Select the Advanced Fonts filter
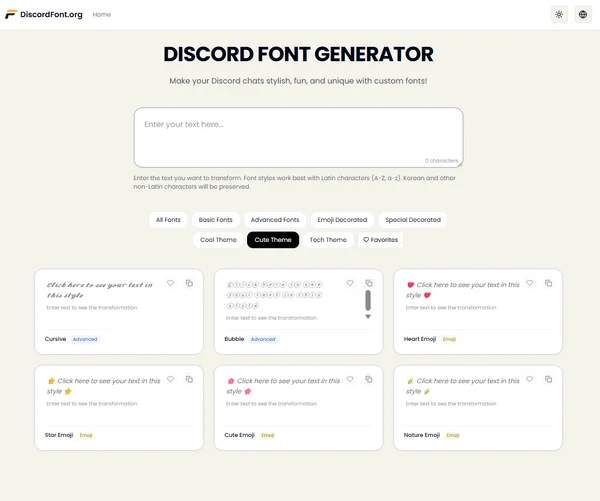600x501 pixels. 275,220
